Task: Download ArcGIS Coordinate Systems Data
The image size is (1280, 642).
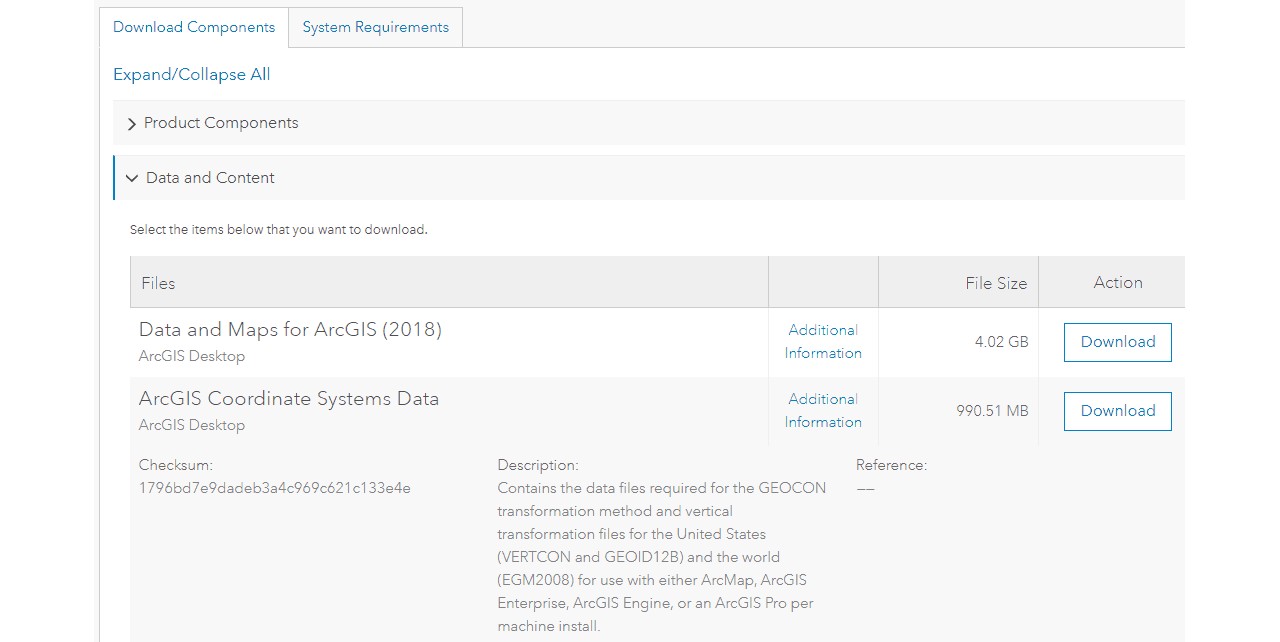Action: point(1117,411)
